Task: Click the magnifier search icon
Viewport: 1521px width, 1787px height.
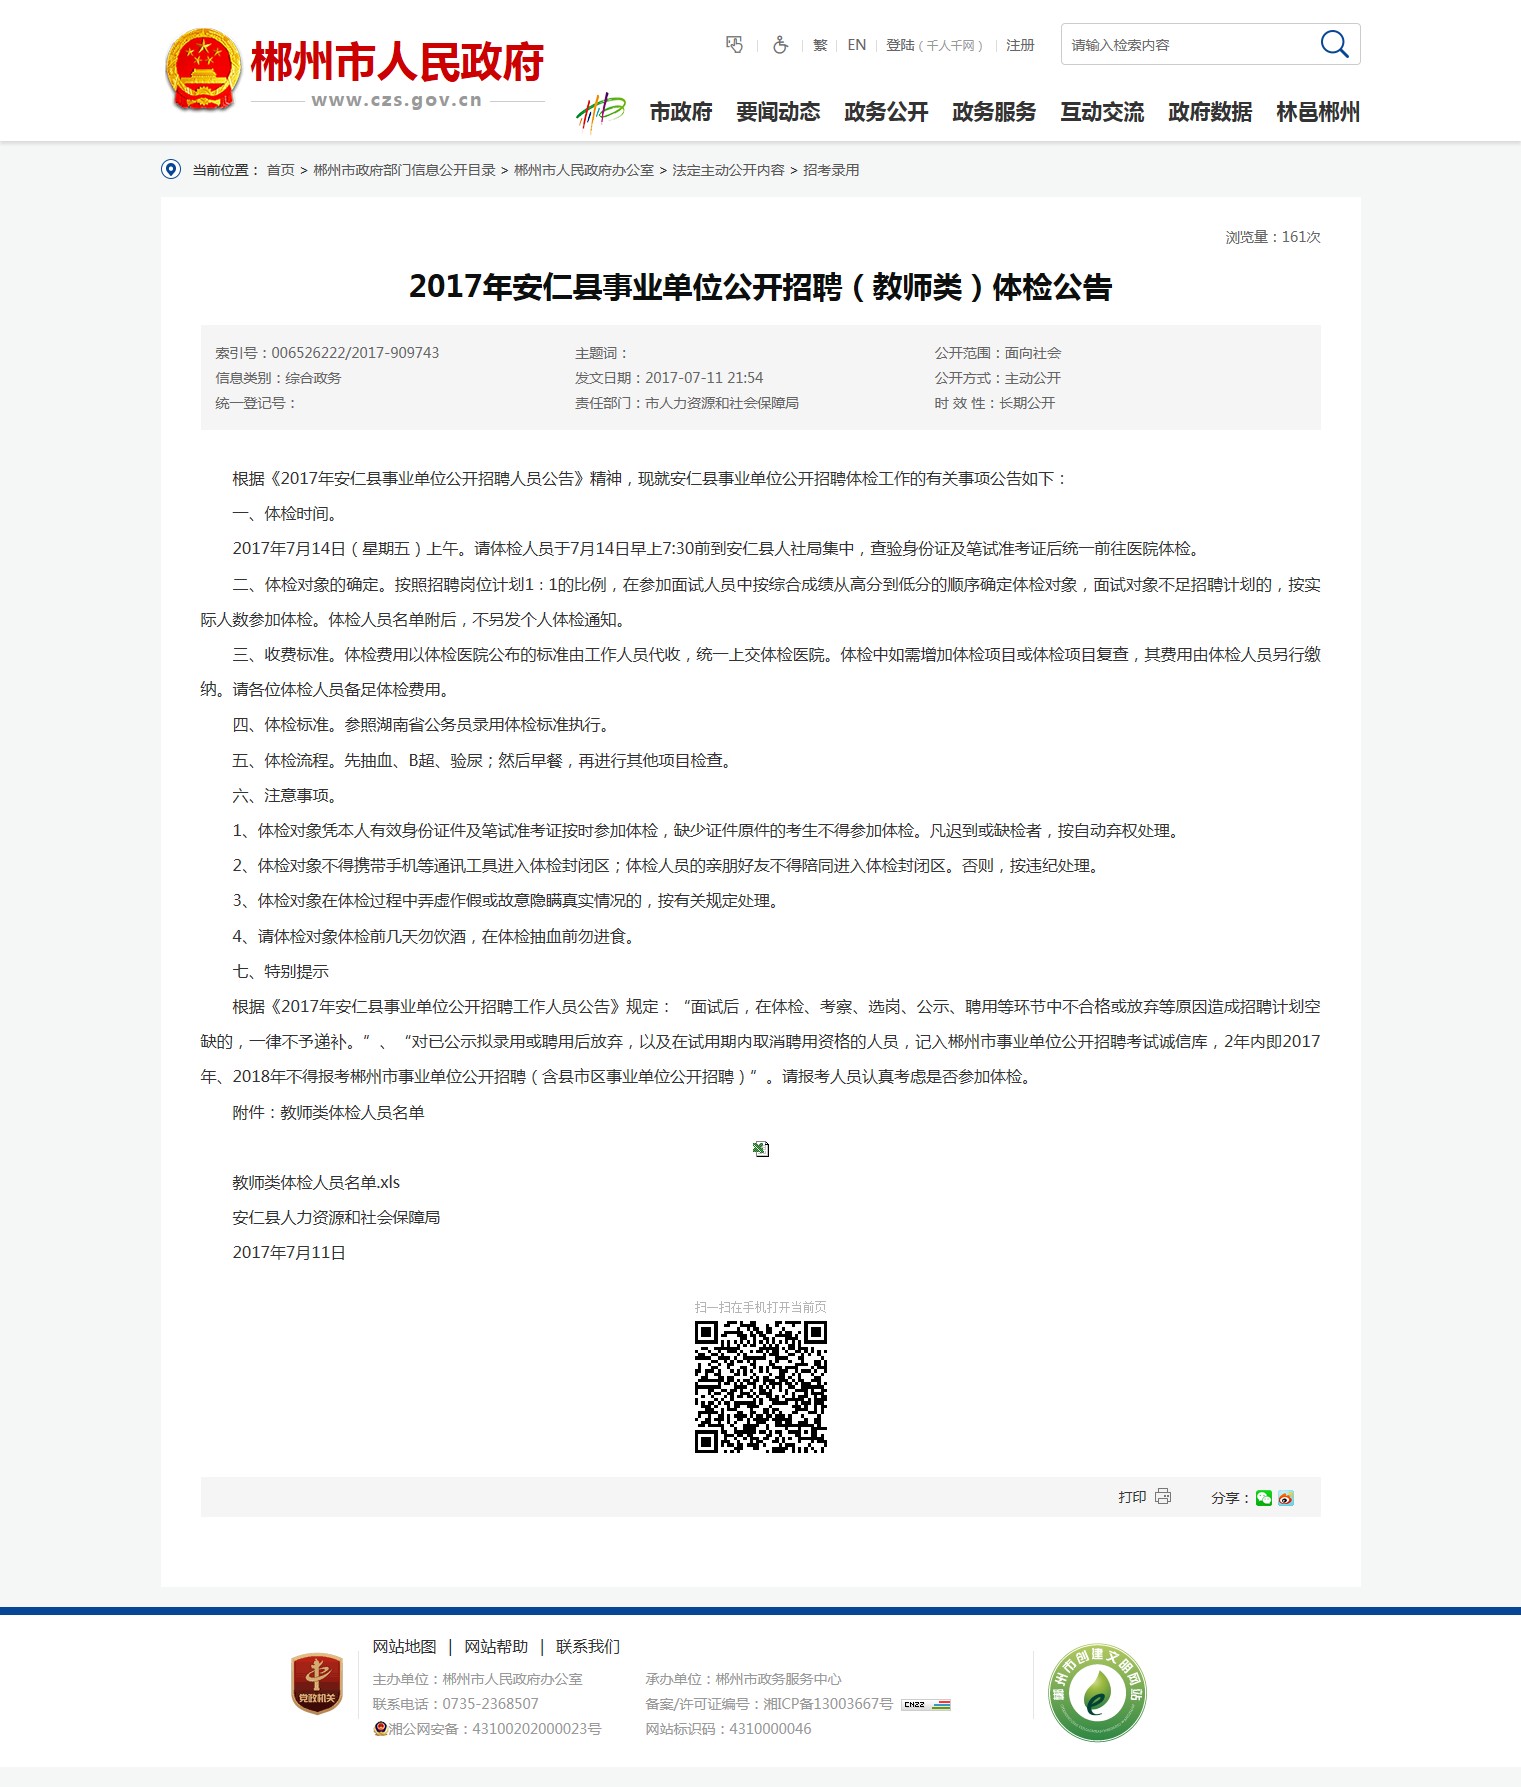Action: click(1334, 44)
